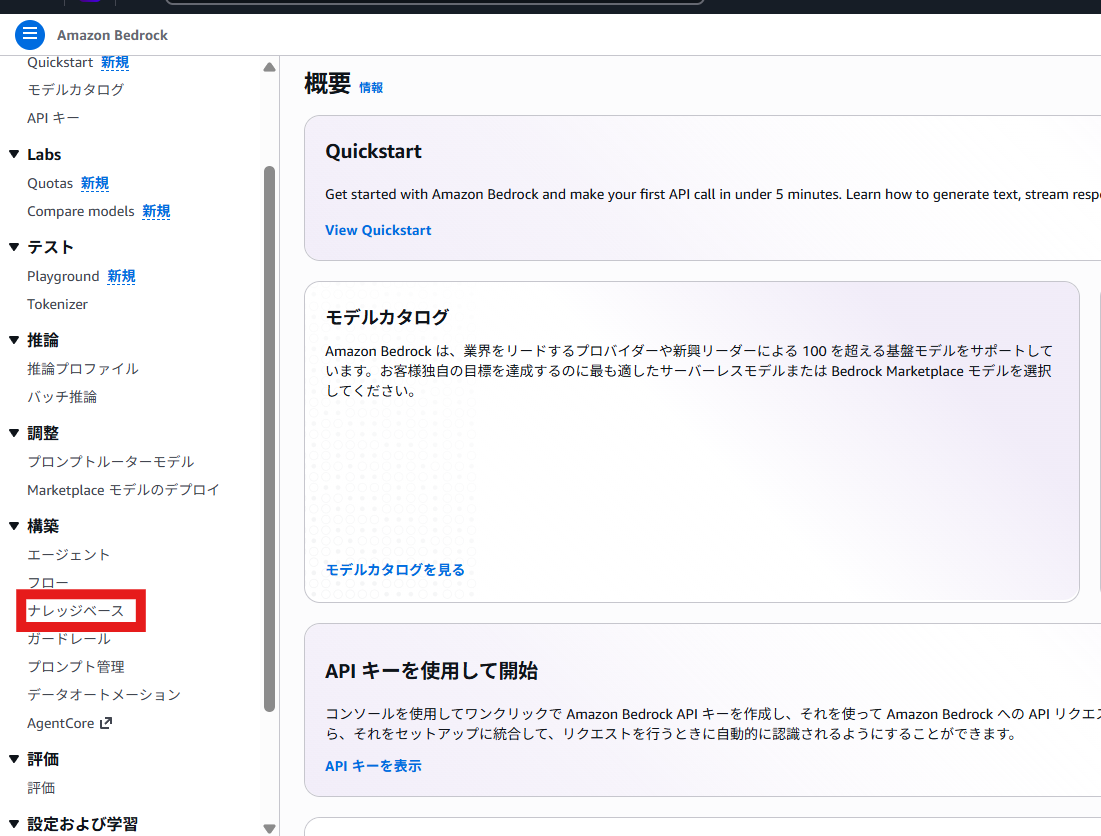Open the AgentCore sidebar link
Image resolution: width=1101 pixels, height=836 pixels.
click(x=60, y=723)
